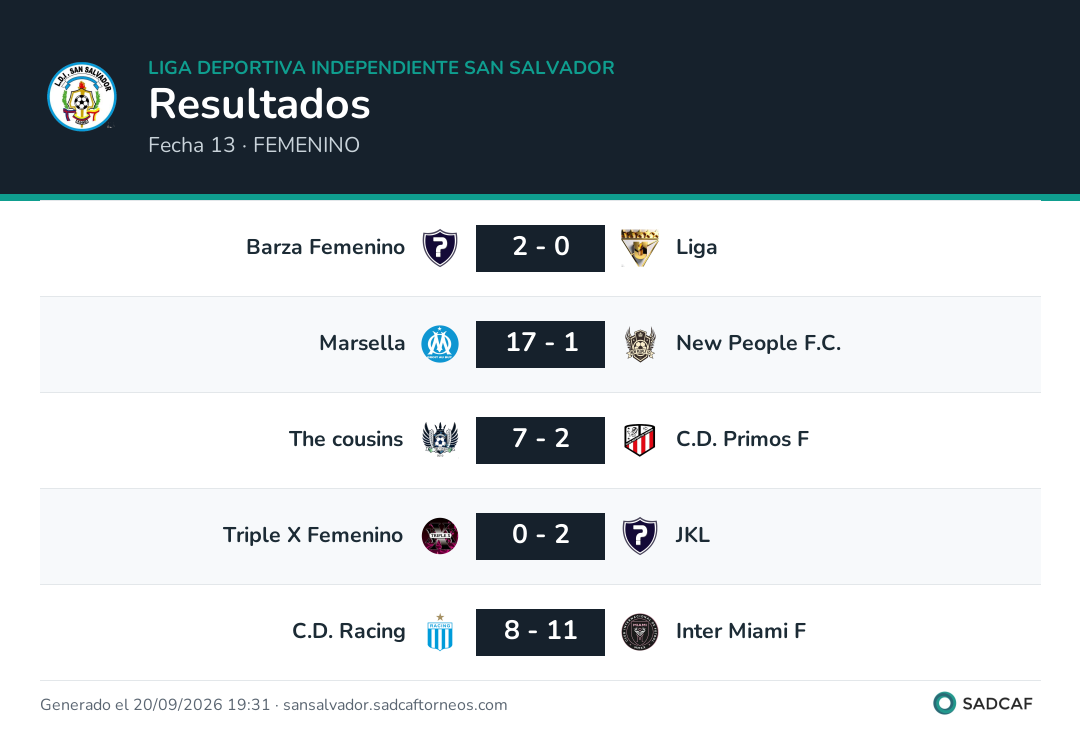Click the Resultados title
The width and height of the screenshot is (1080, 756).
(x=260, y=104)
